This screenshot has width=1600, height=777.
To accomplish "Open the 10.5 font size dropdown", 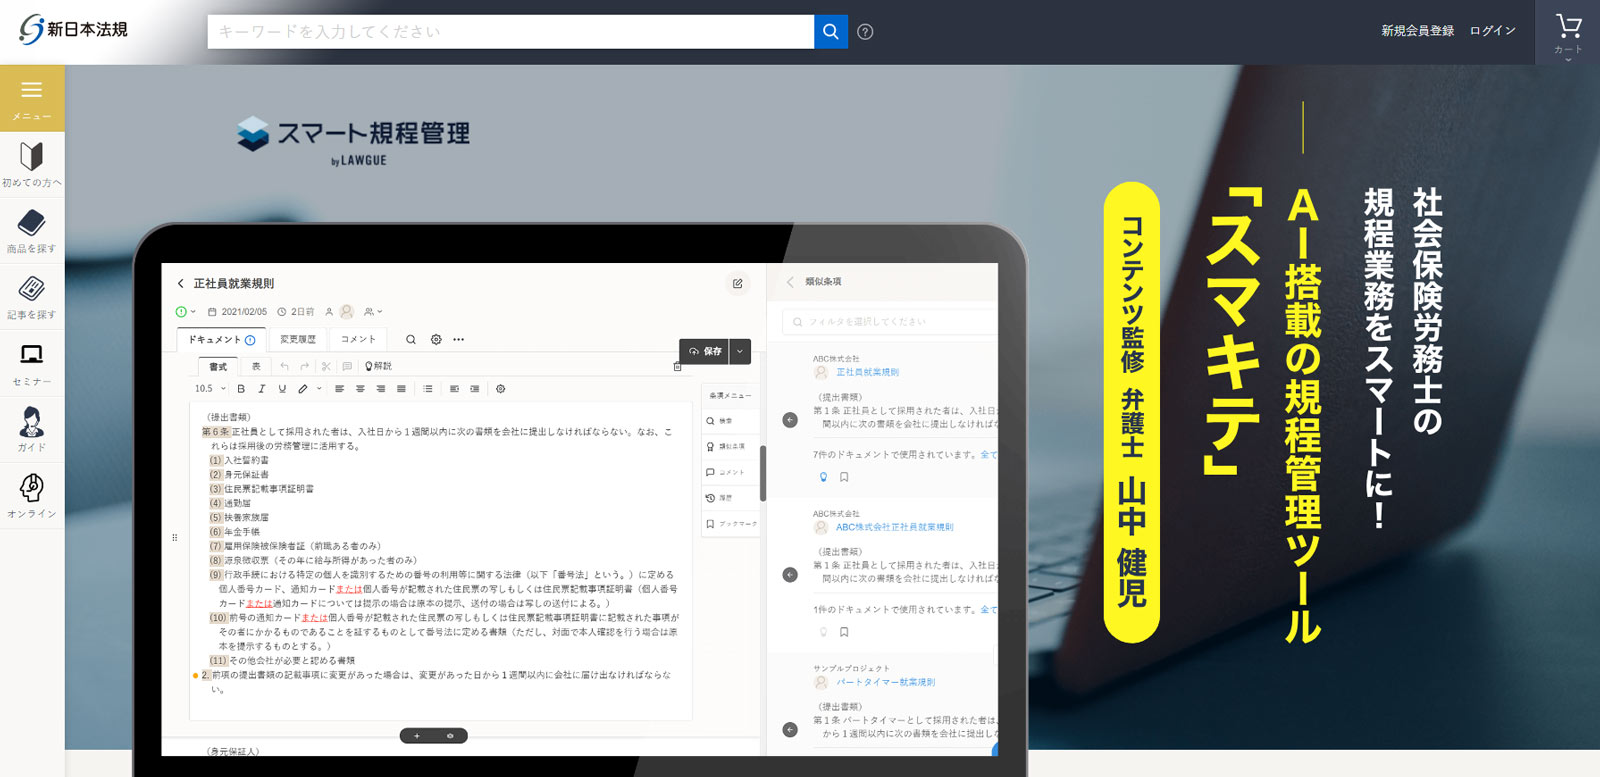I will (x=210, y=389).
